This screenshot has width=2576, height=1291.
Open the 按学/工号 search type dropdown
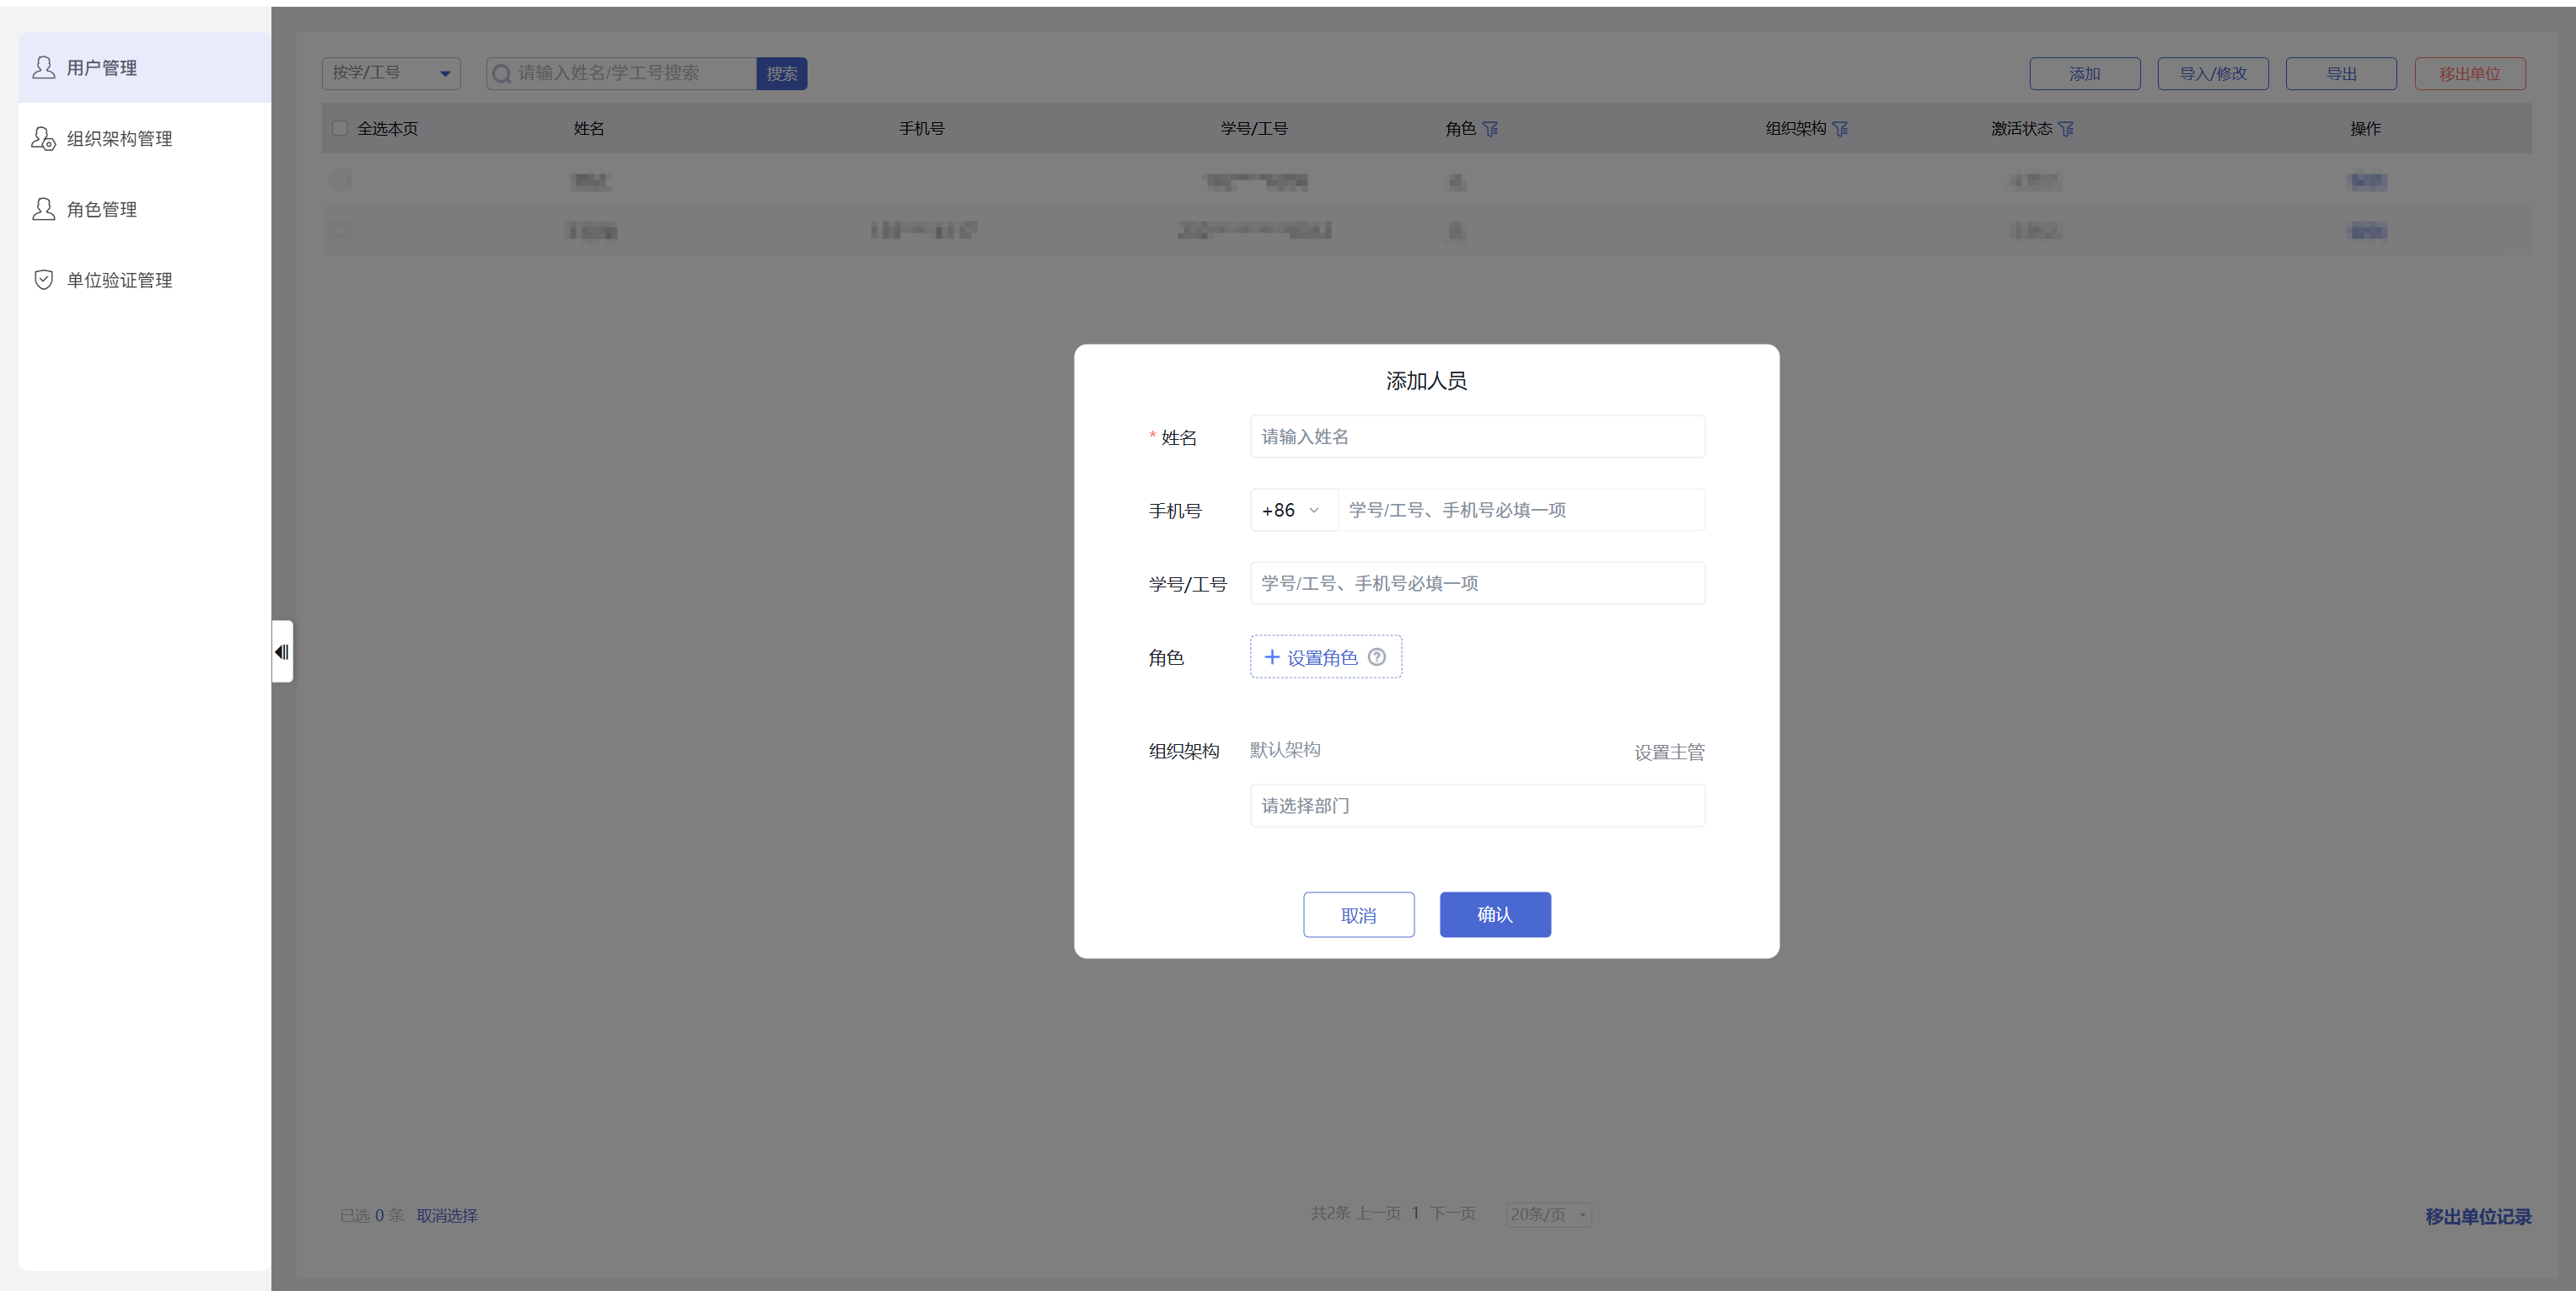point(391,73)
